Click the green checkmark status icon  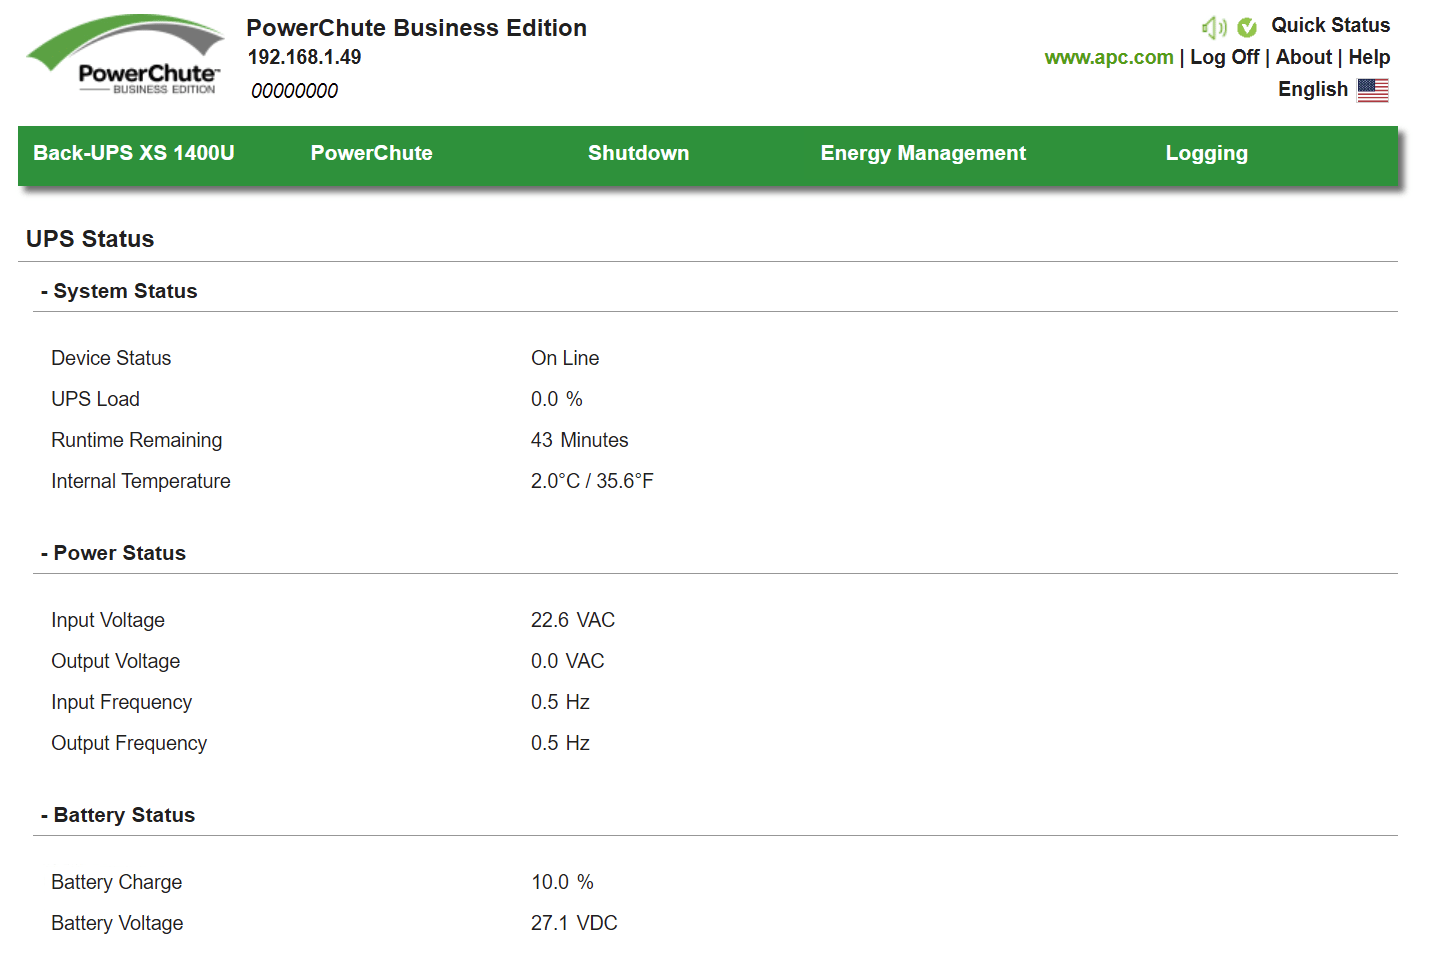tap(1247, 27)
